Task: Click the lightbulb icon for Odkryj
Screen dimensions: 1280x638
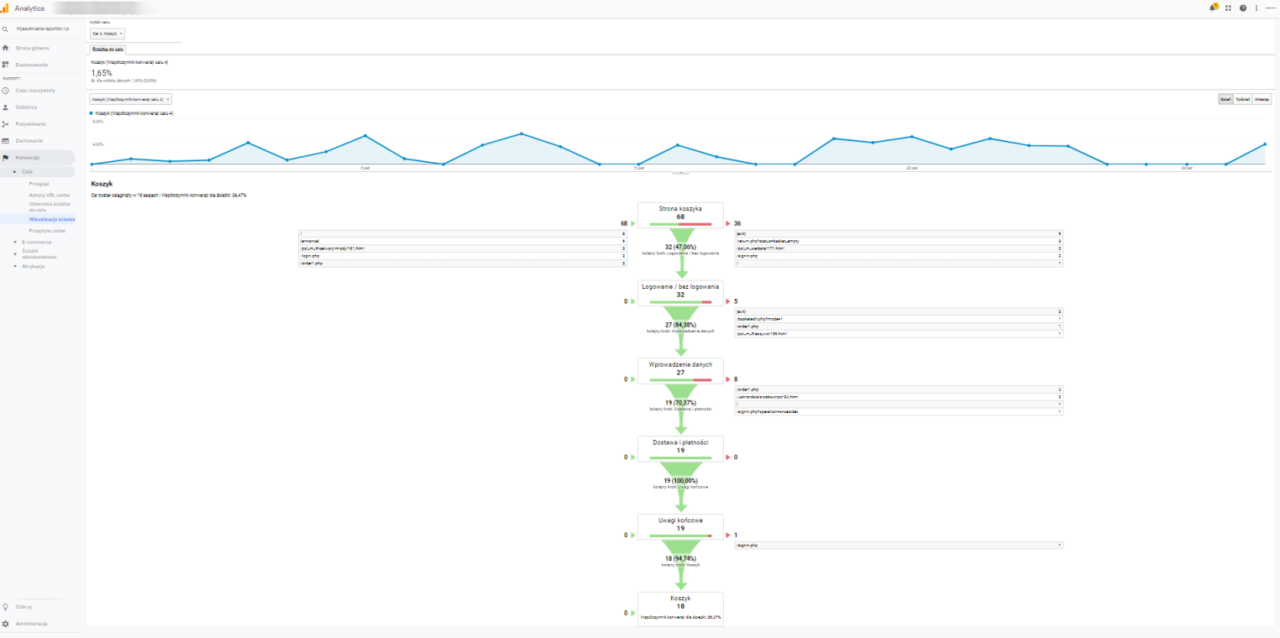Action: coord(6,606)
